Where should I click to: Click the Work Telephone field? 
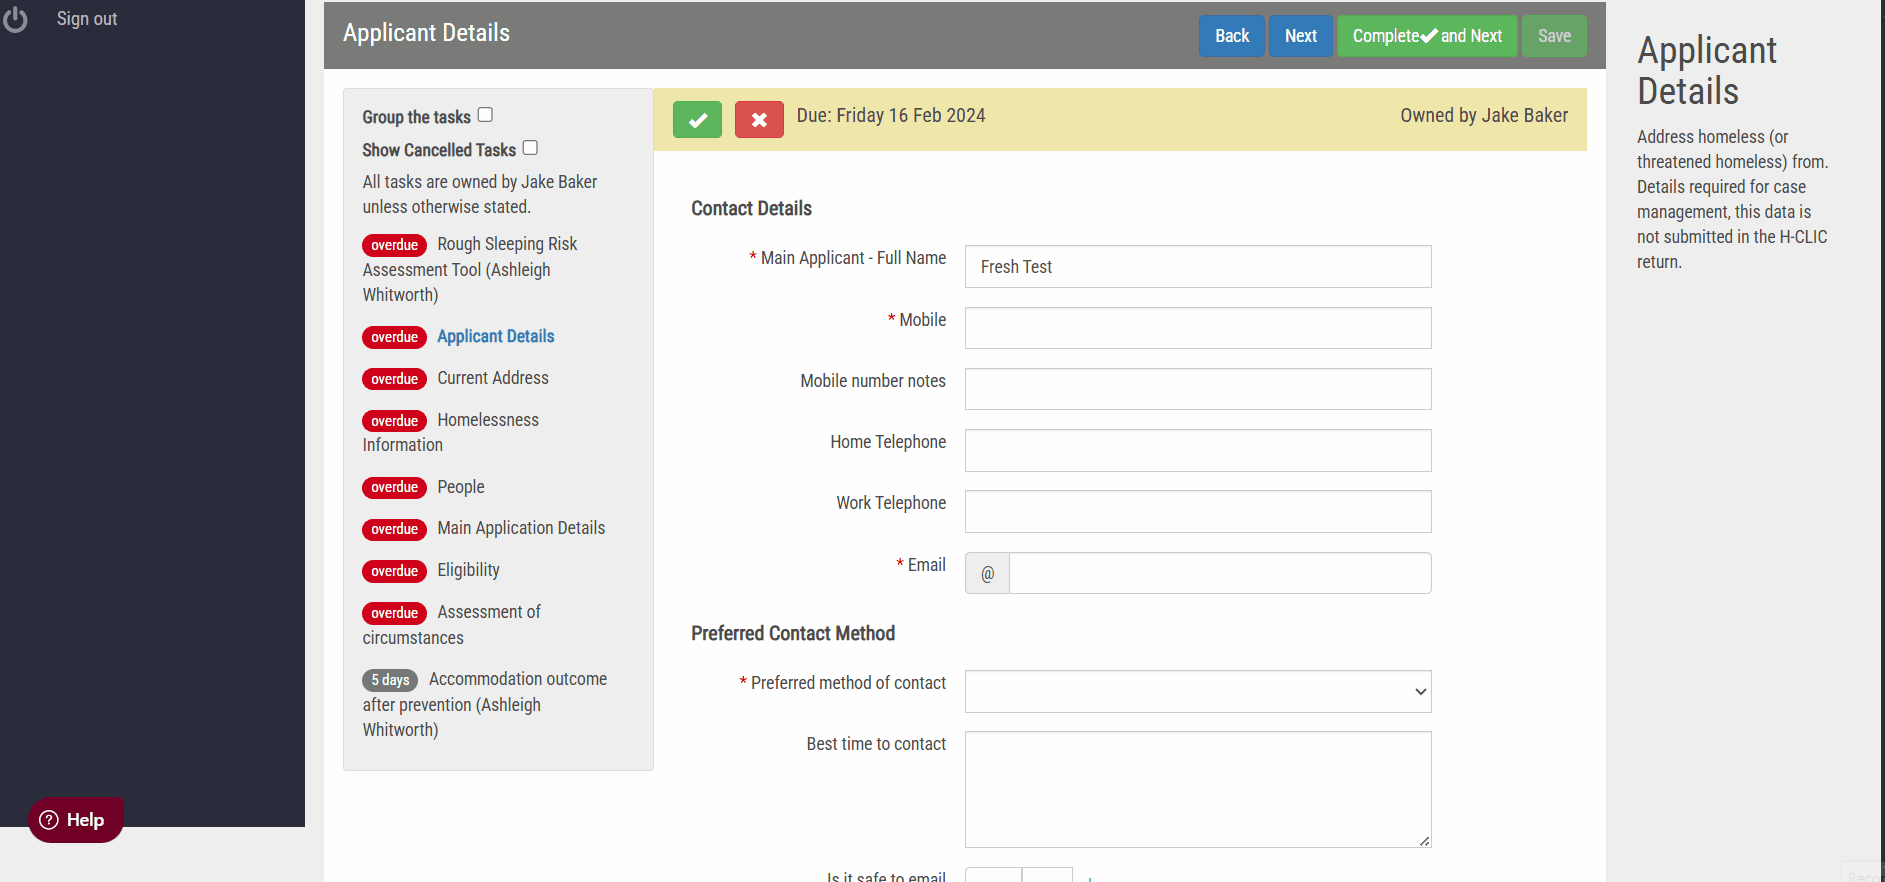click(x=1198, y=511)
